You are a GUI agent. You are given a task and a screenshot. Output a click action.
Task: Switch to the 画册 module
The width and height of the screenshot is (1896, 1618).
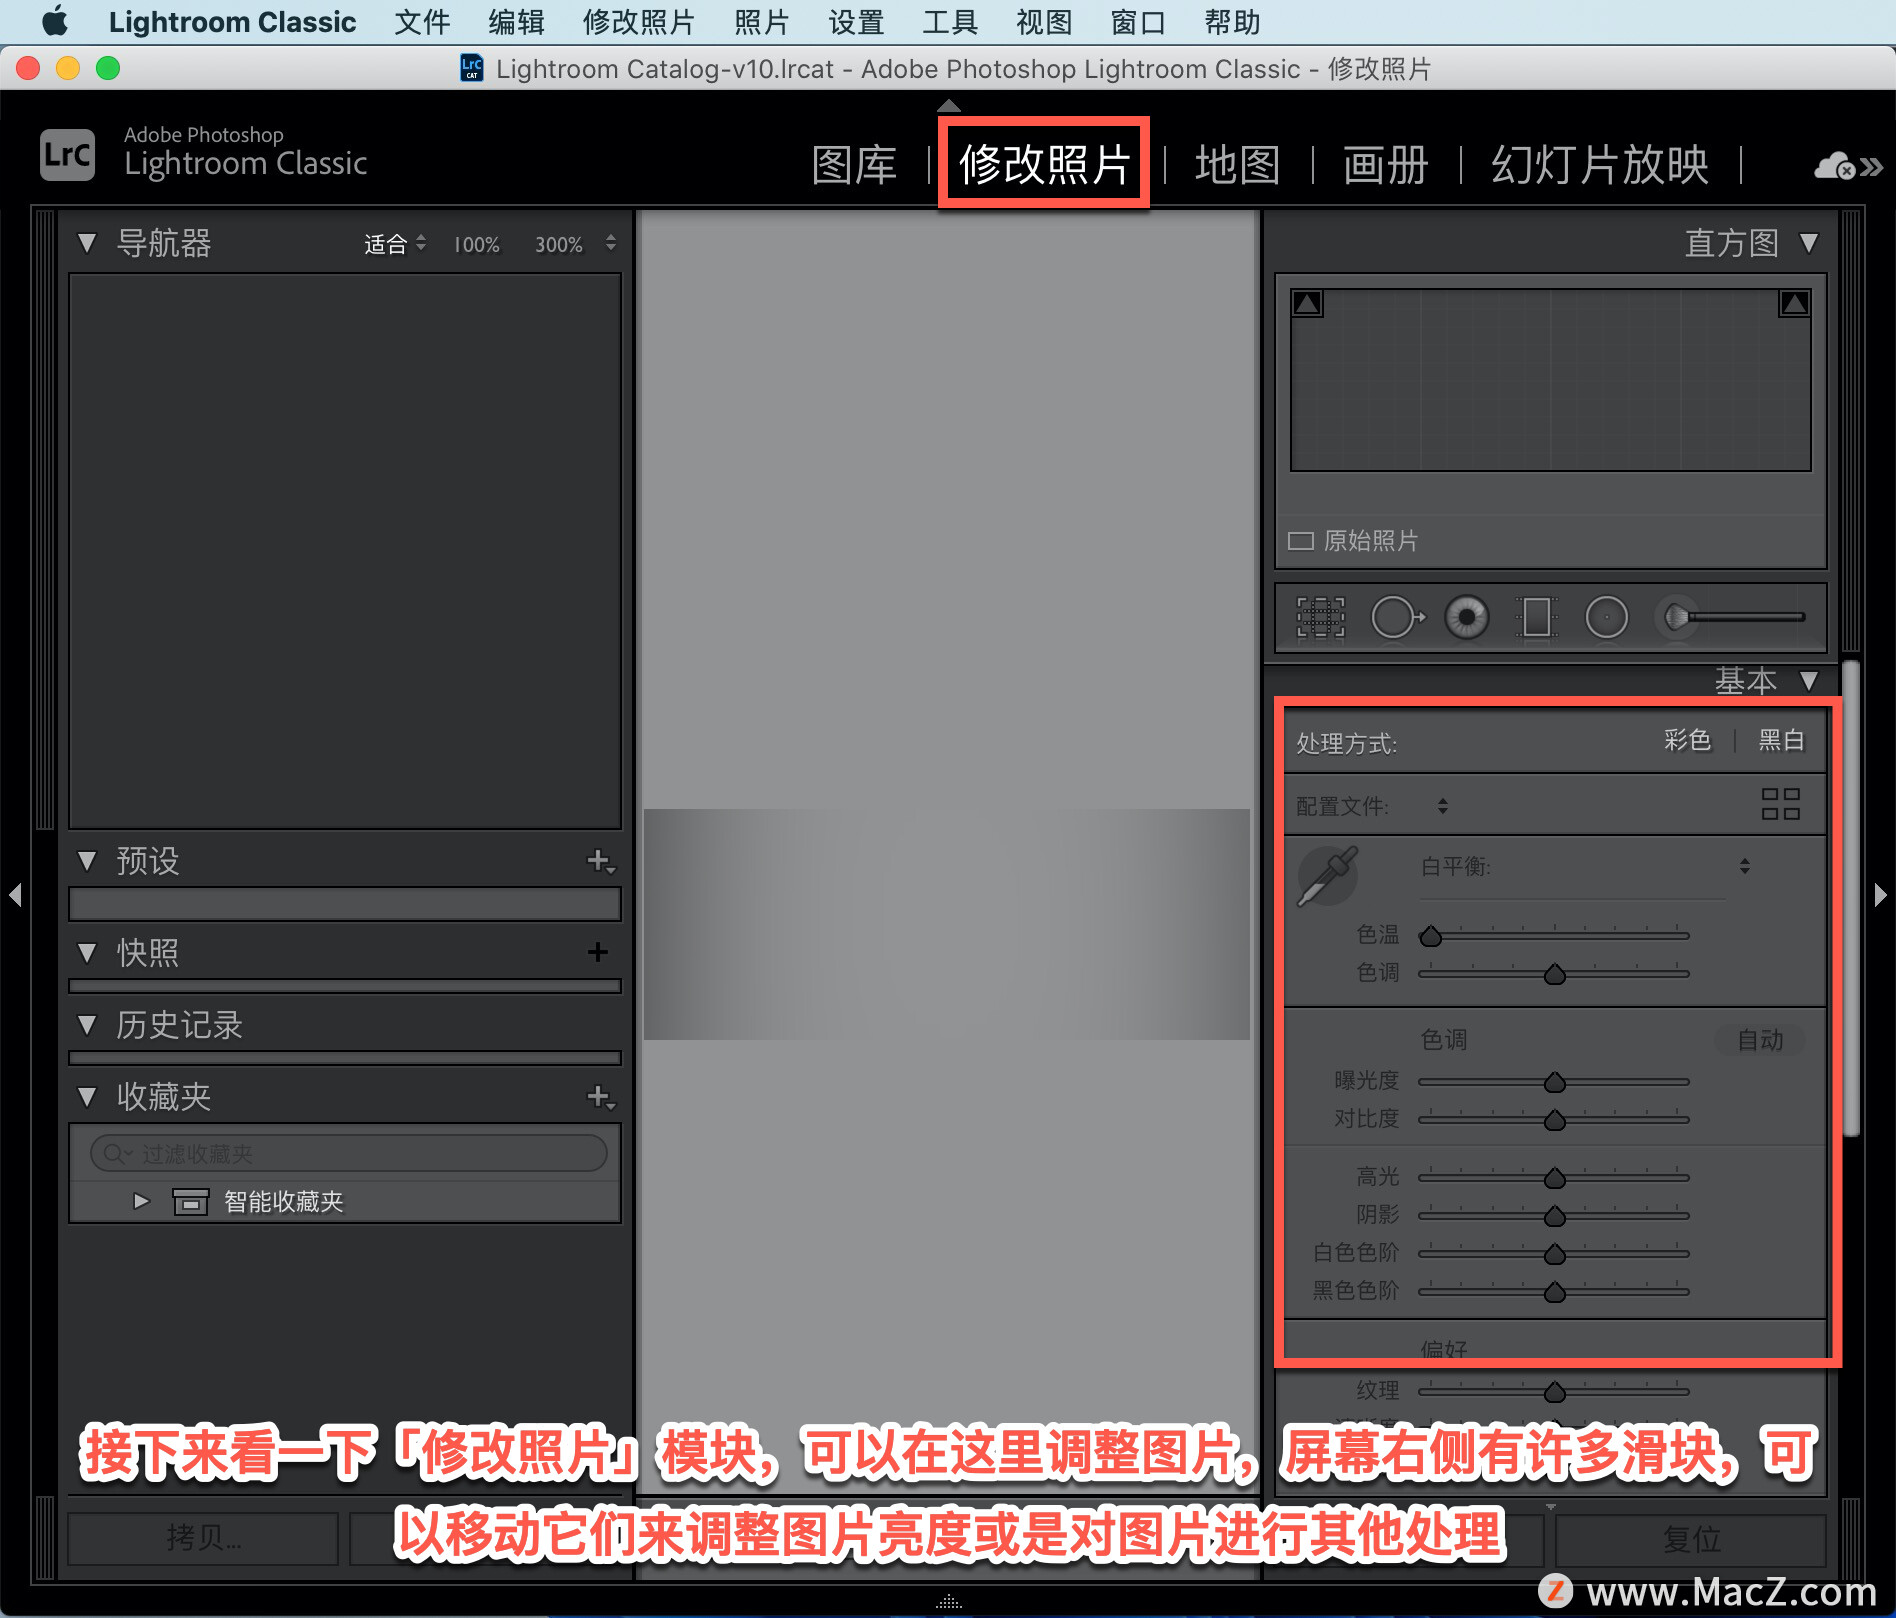coord(1385,165)
